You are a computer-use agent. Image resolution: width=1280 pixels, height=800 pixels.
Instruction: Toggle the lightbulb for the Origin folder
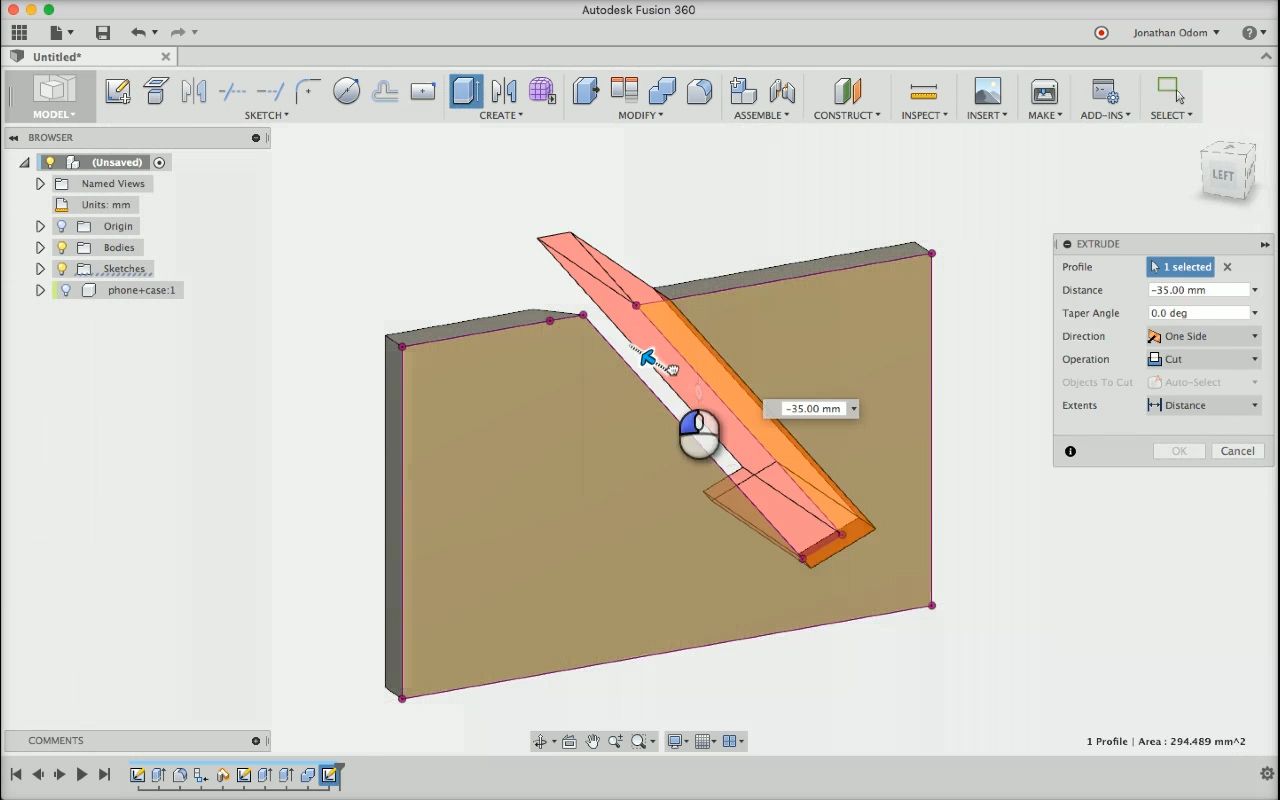(62, 226)
